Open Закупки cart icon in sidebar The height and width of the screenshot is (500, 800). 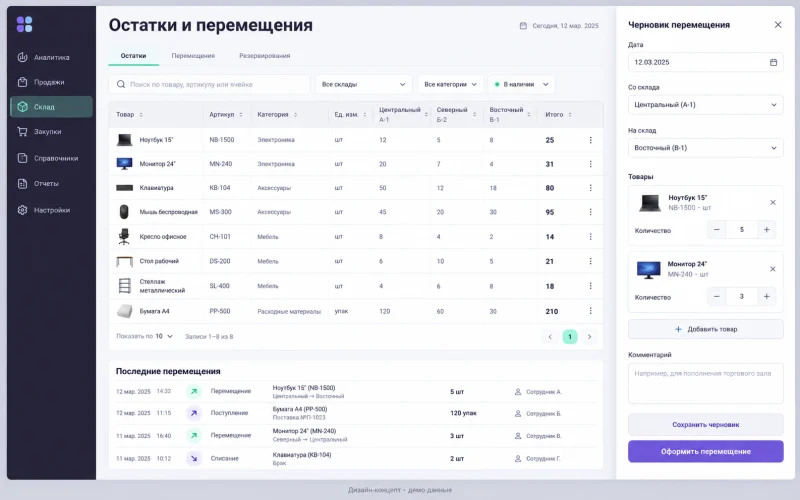(22, 132)
